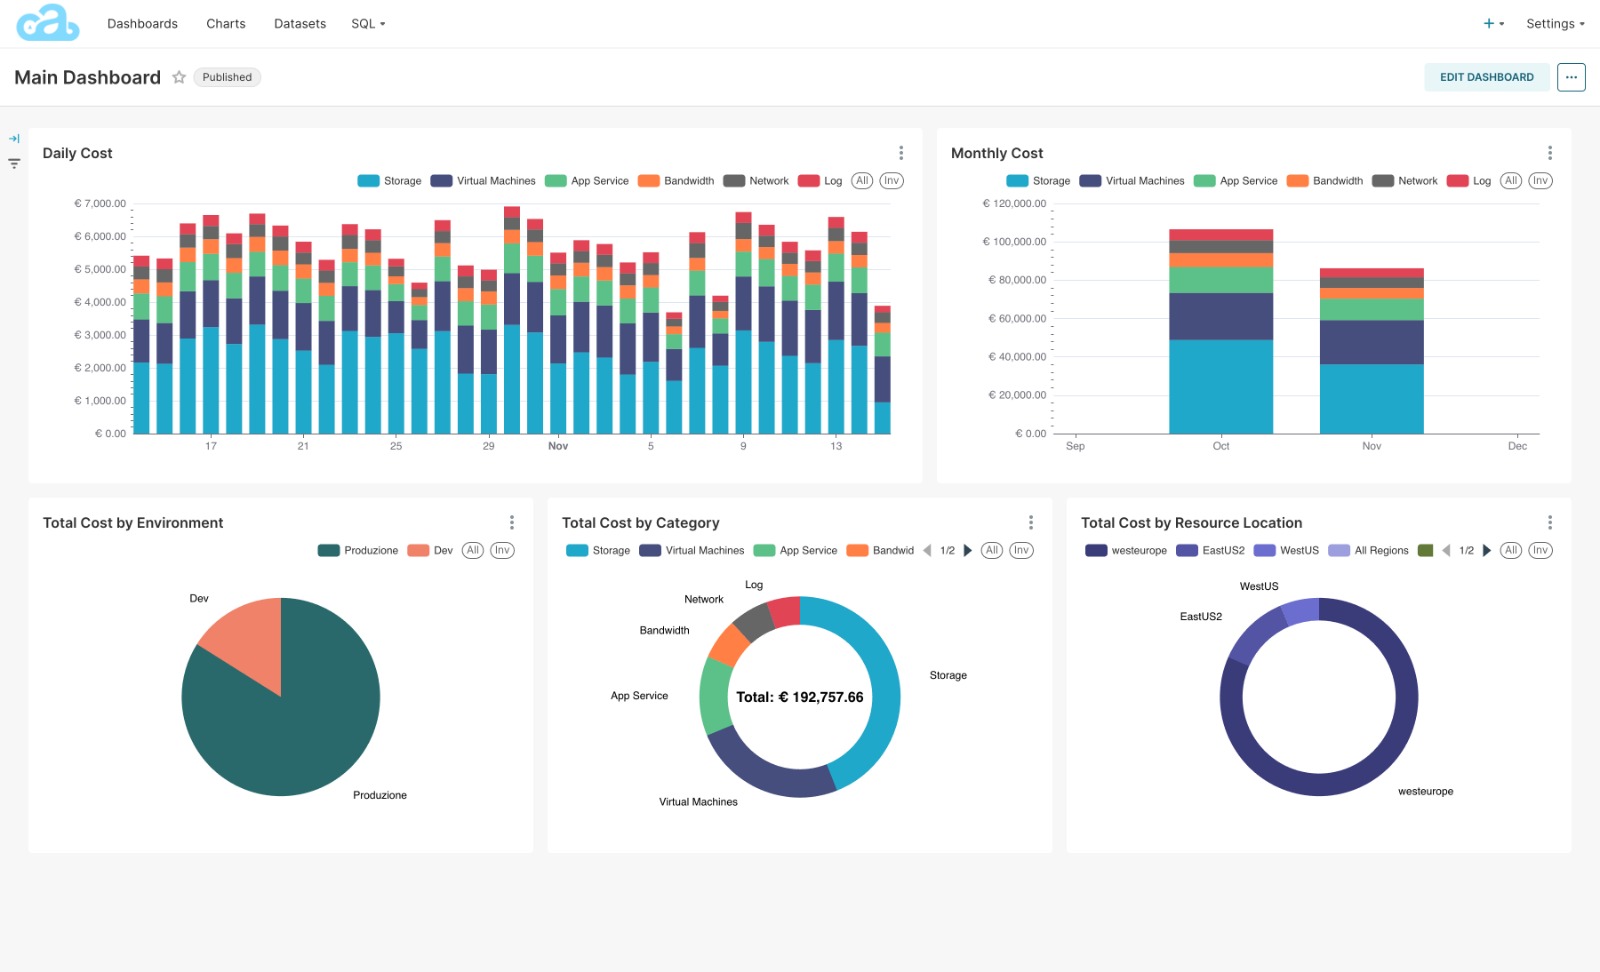Screen dimensions: 1600x972
Task: Toggle App Service in Monthly Cost legend
Action: click(x=1236, y=181)
